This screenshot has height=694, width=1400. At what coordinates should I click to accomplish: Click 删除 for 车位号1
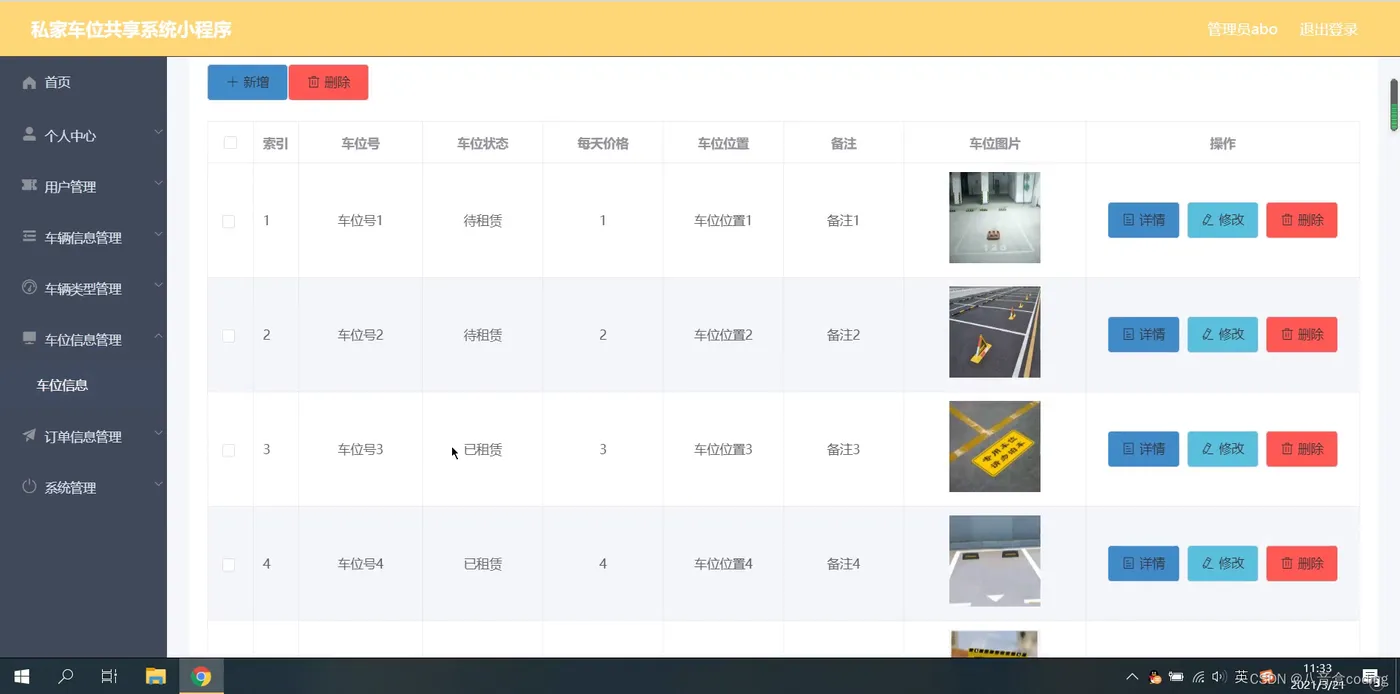tap(1301, 220)
